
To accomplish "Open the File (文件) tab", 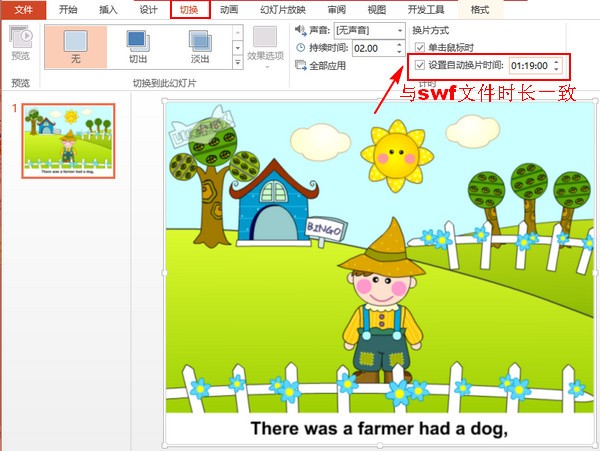I will (23, 10).
